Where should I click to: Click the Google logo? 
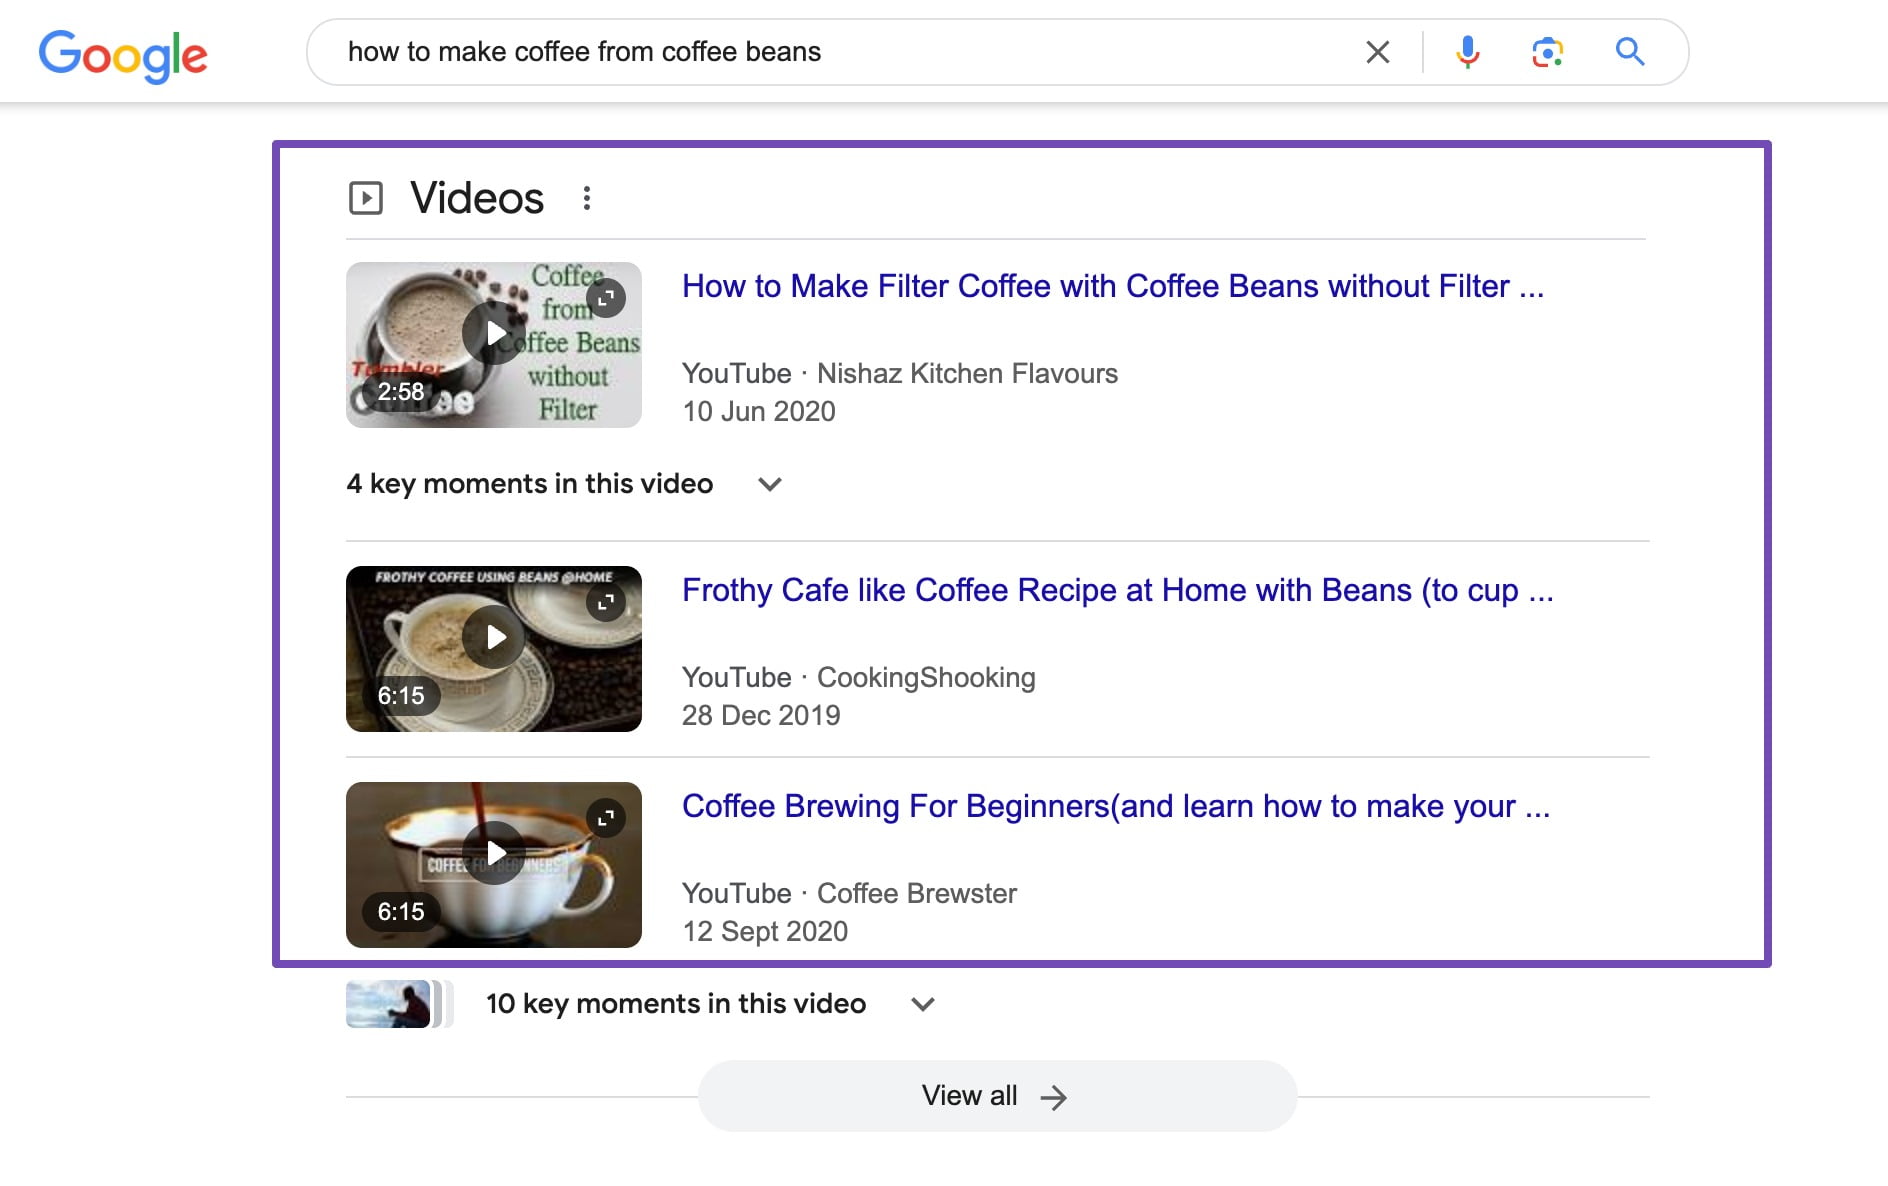pyautogui.click(x=123, y=54)
